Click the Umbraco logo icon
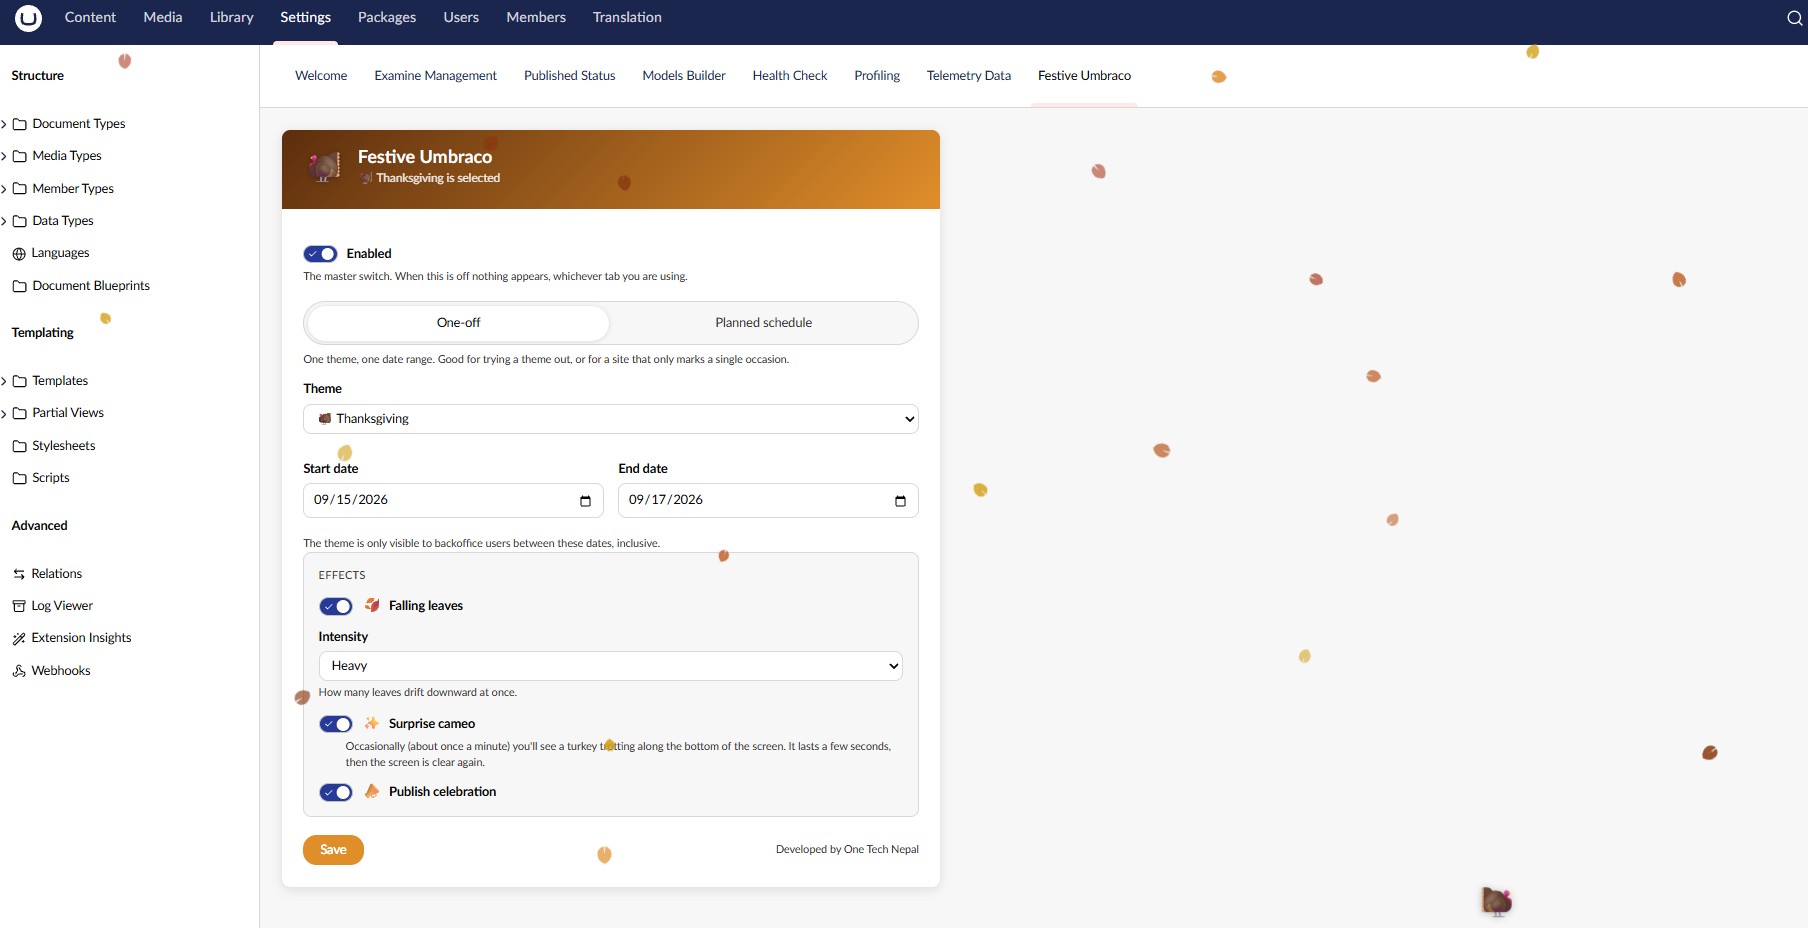 pyautogui.click(x=29, y=18)
